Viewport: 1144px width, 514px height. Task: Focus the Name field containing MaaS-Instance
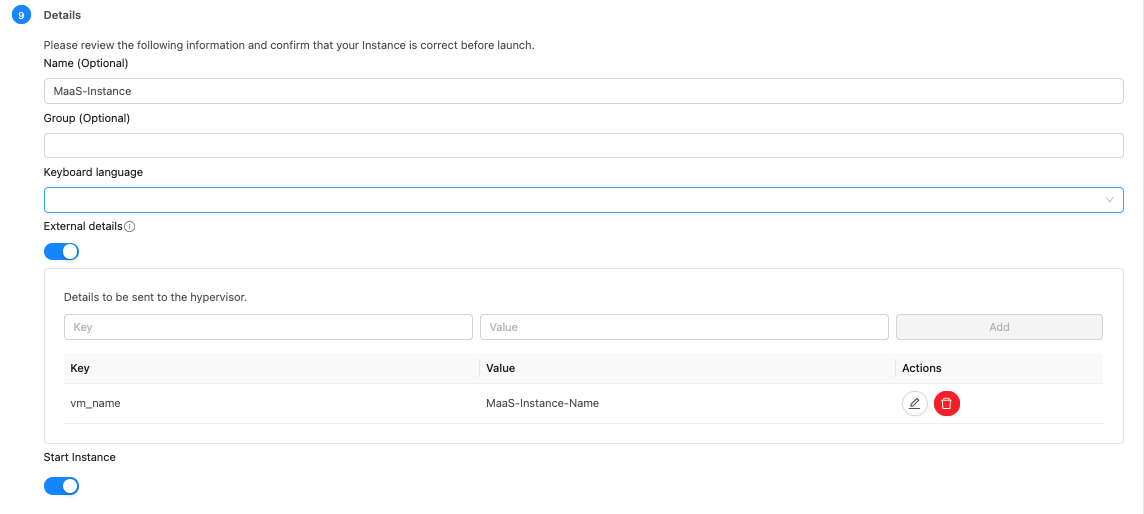[x=584, y=91]
